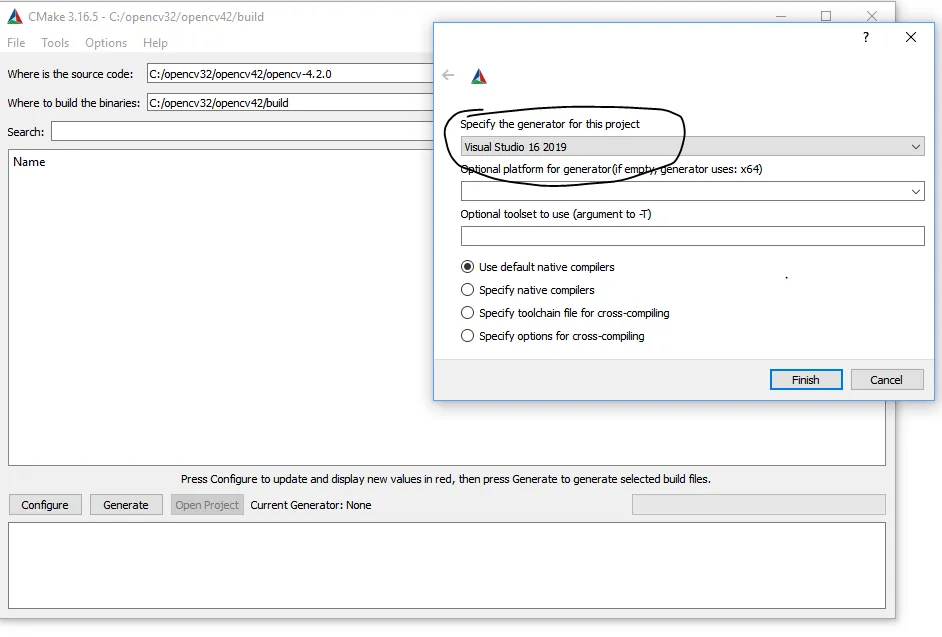Click the back arrow in the generator dialog
The image size is (942, 637).
448,75
